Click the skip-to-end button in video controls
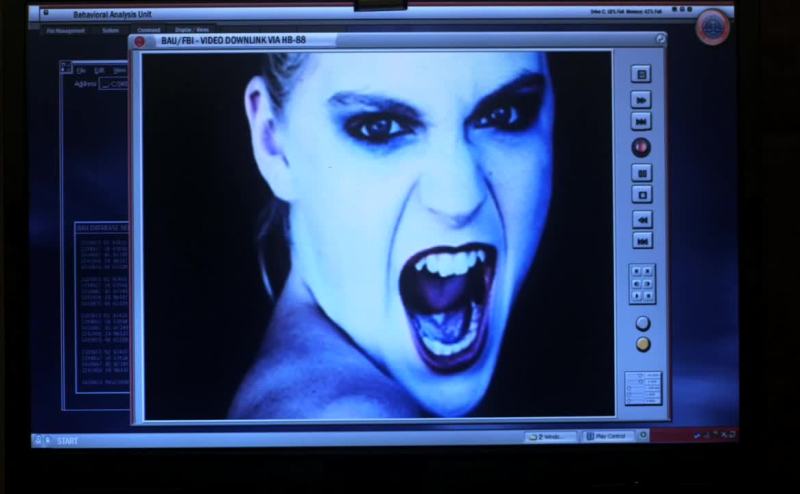Screen dimensions: 800x494 [x=641, y=121]
